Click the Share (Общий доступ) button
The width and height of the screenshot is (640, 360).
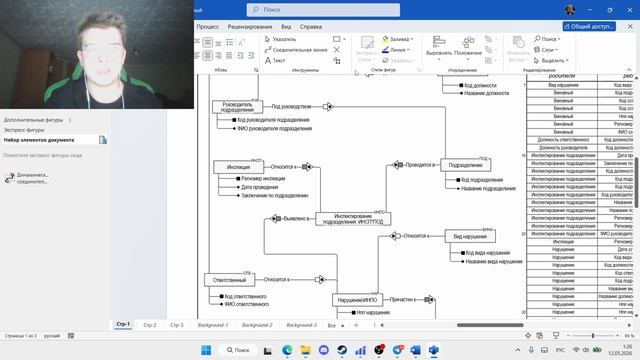(589, 26)
